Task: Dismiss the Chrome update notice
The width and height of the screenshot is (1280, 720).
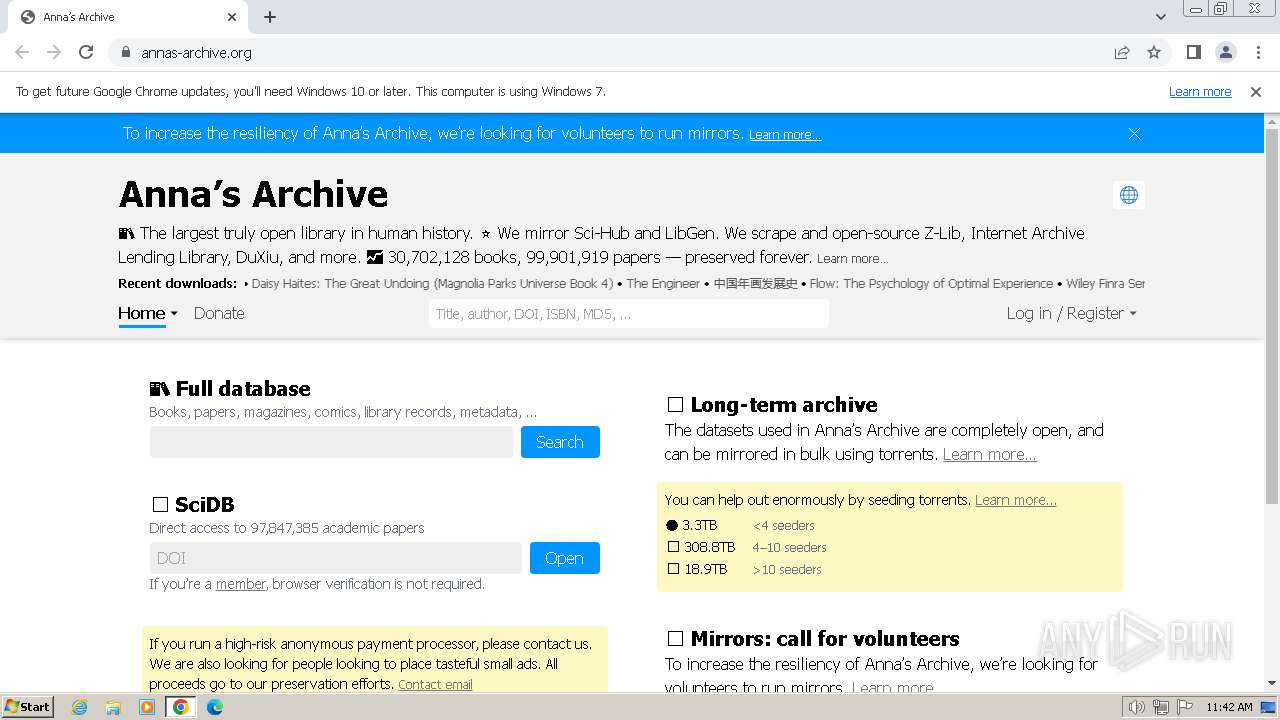Action: [1256, 91]
